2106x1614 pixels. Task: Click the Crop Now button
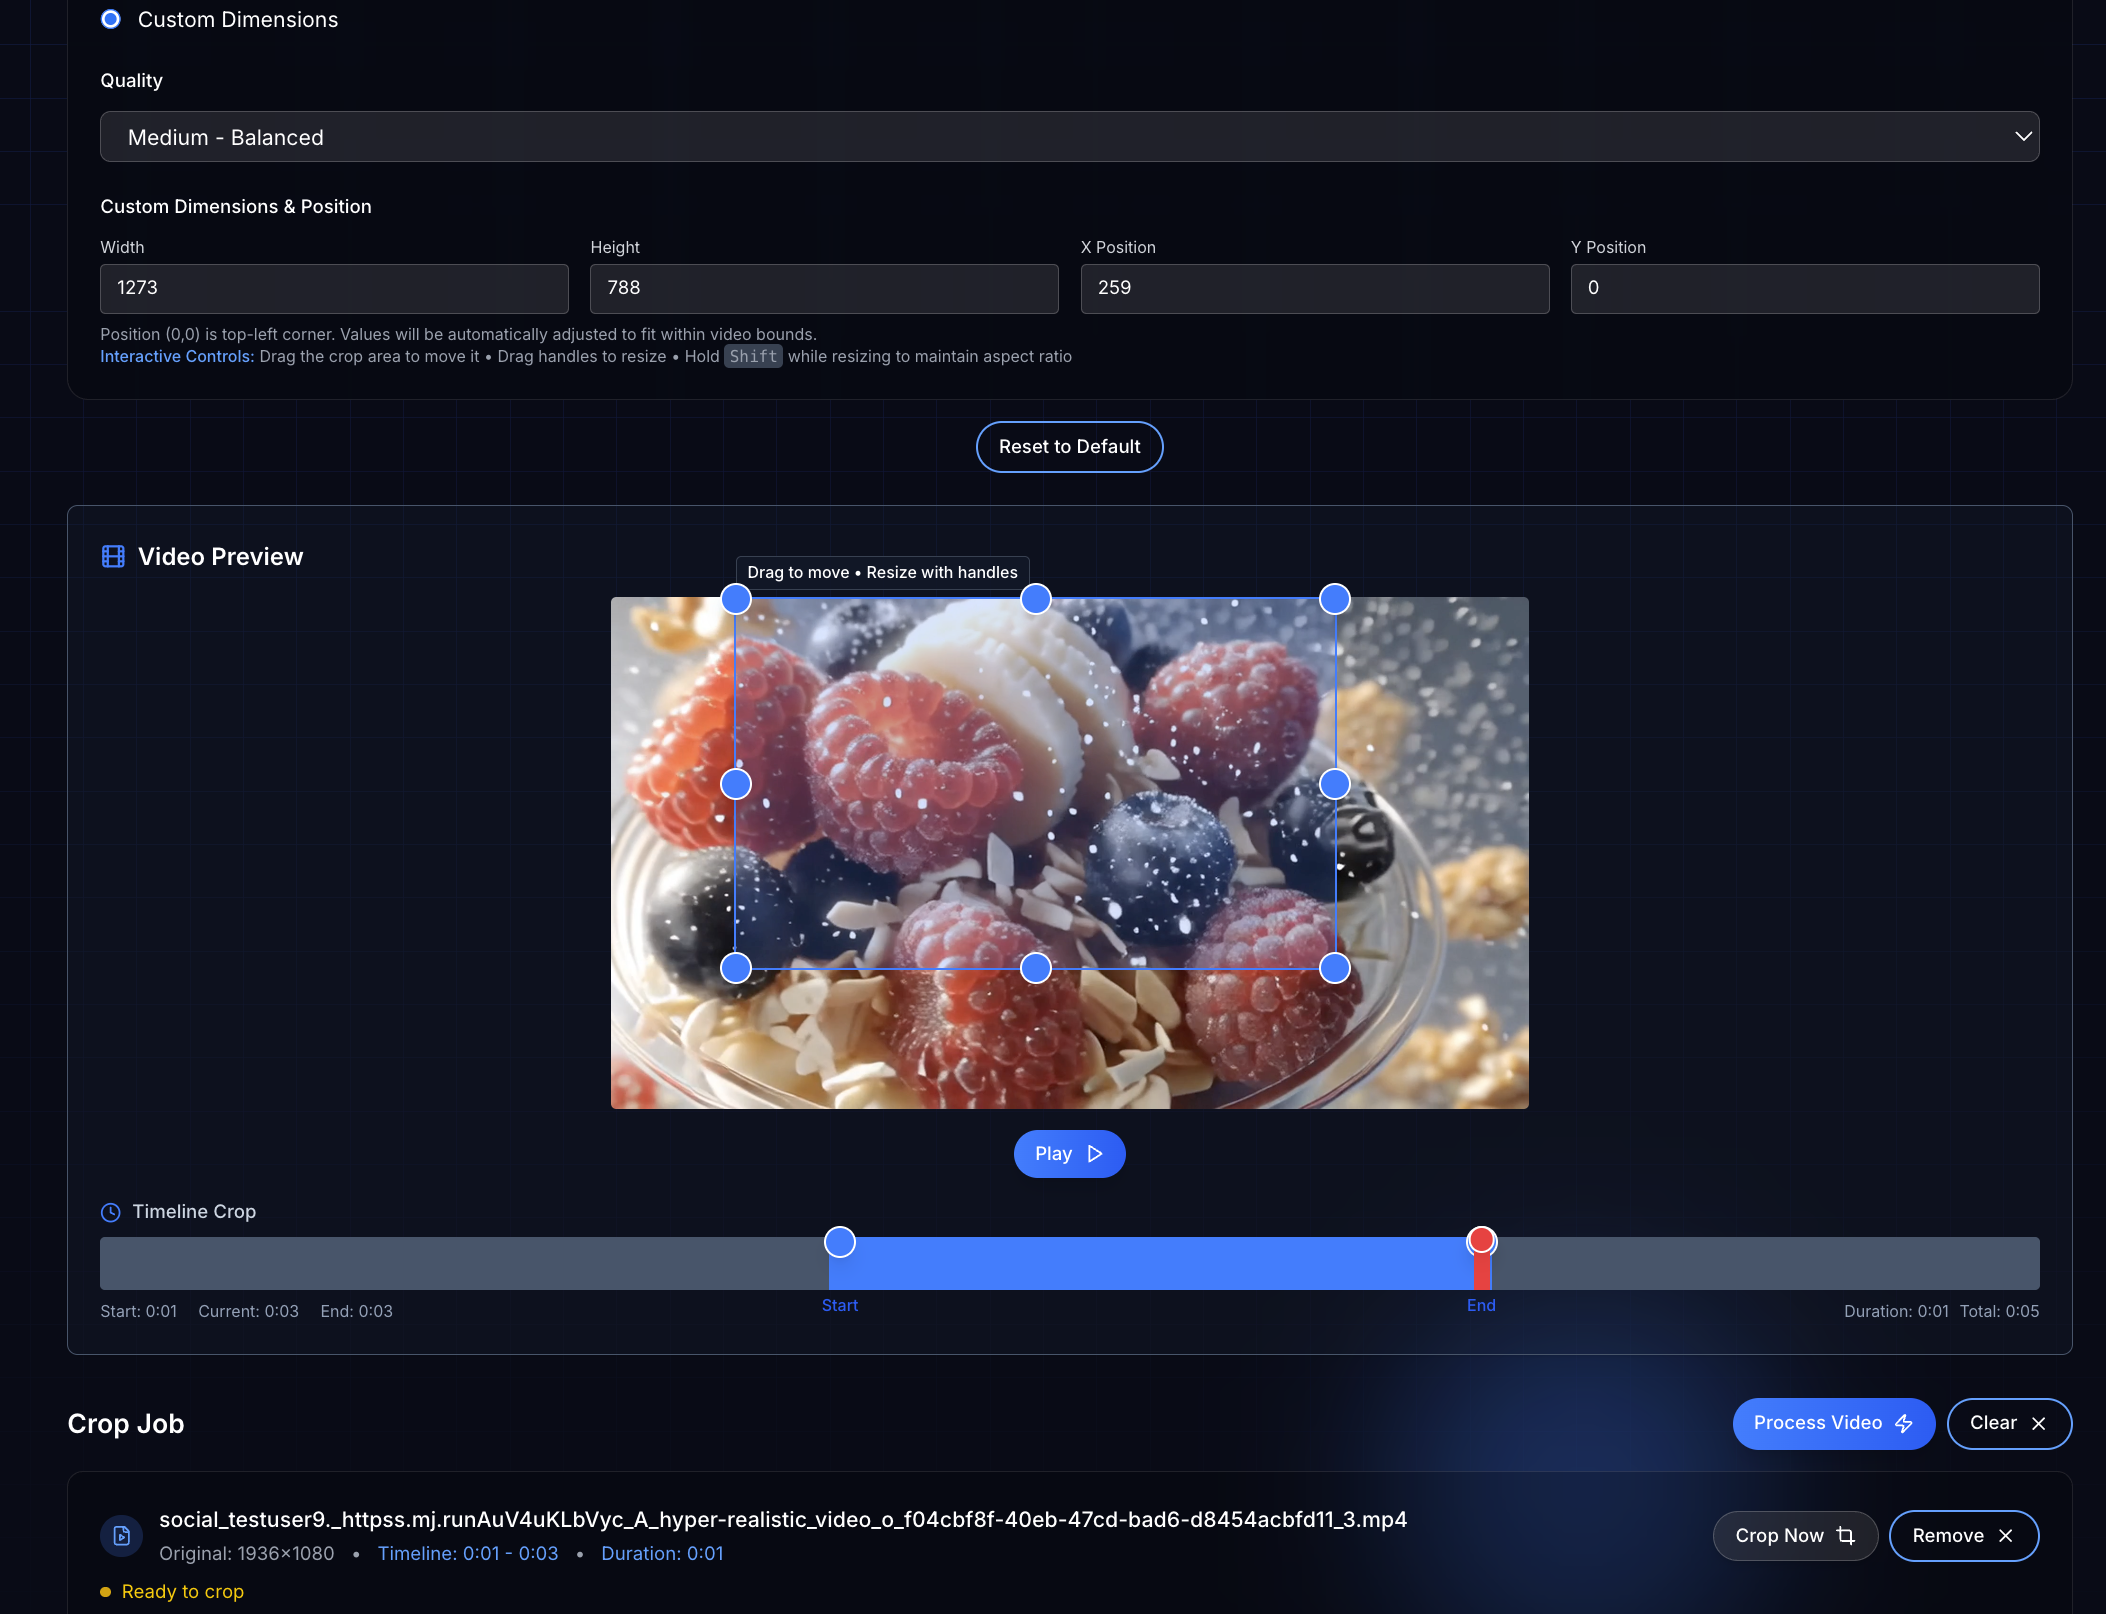pyautogui.click(x=1795, y=1536)
